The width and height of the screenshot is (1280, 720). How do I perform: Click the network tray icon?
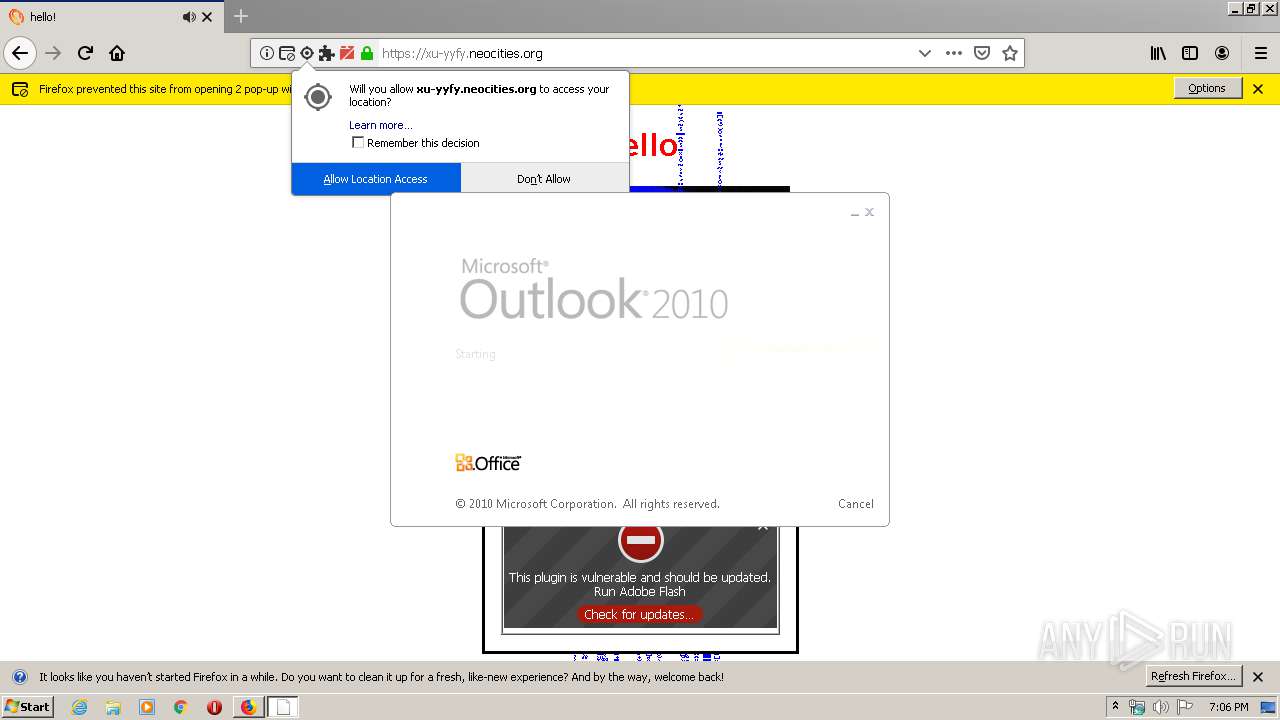tap(1137, 707)
